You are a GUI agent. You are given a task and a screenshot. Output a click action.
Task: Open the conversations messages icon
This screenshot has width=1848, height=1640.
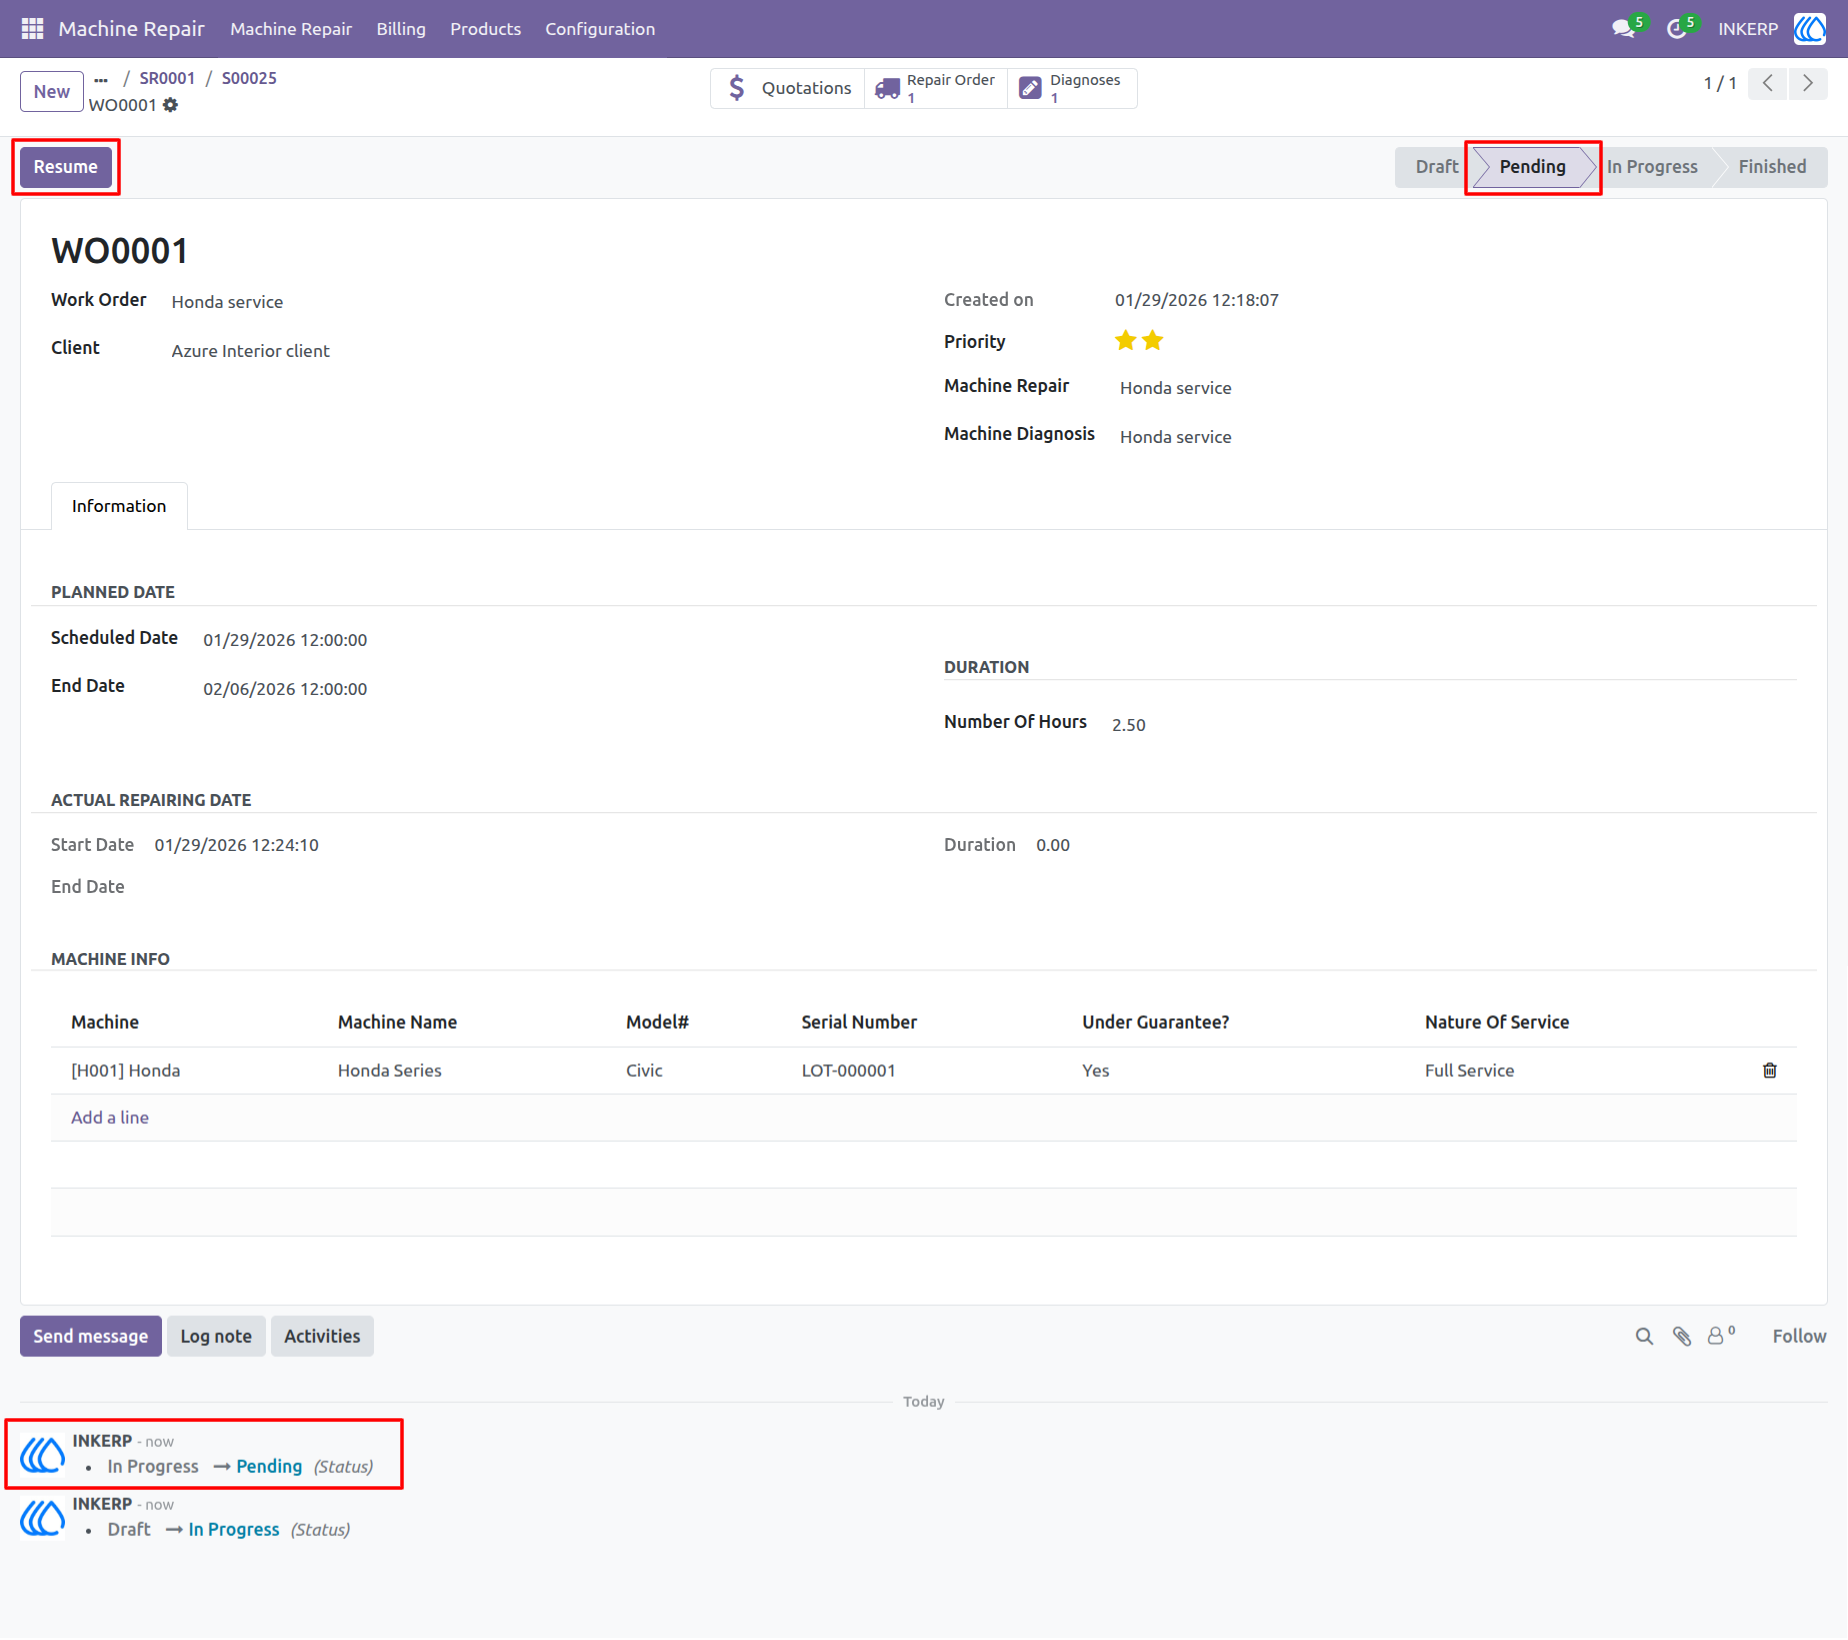click(x=1624, y=29)
